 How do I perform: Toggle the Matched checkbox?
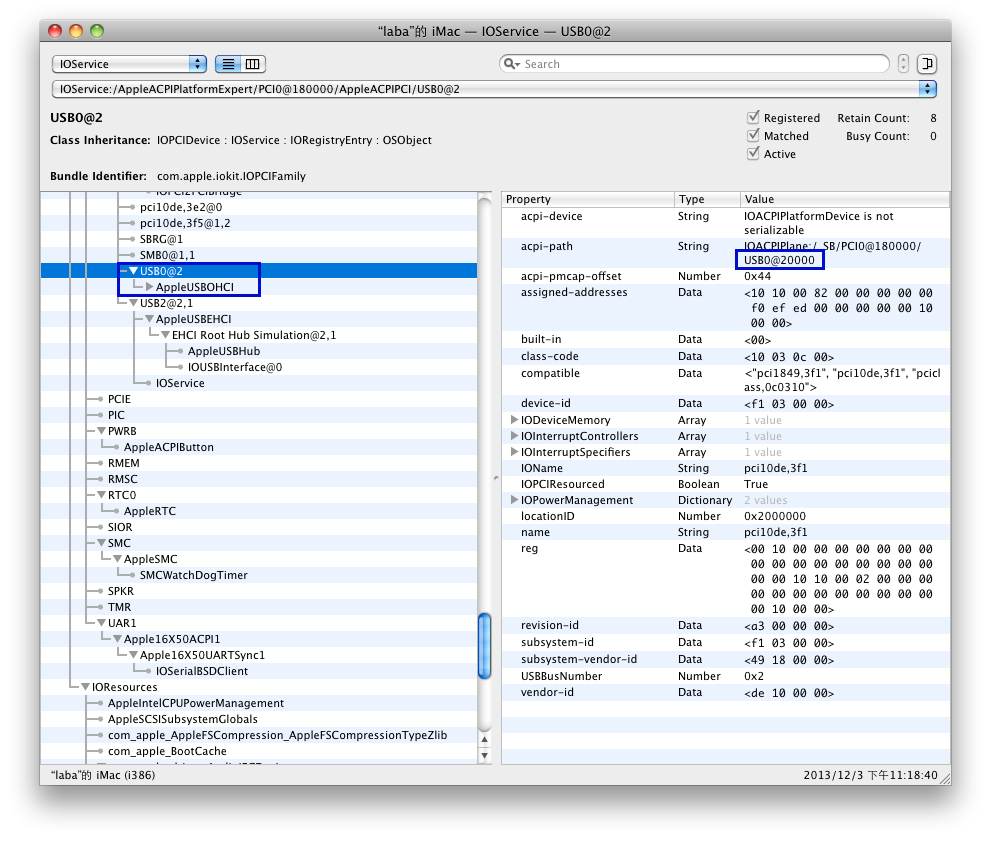pyautogui.click(x=753, y=135)
